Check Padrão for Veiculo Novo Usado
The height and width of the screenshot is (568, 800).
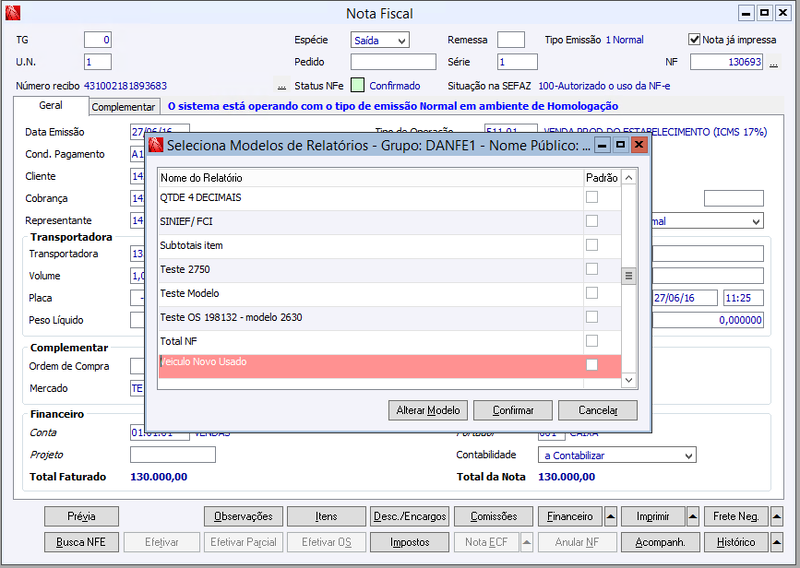[x=592, y=365]
